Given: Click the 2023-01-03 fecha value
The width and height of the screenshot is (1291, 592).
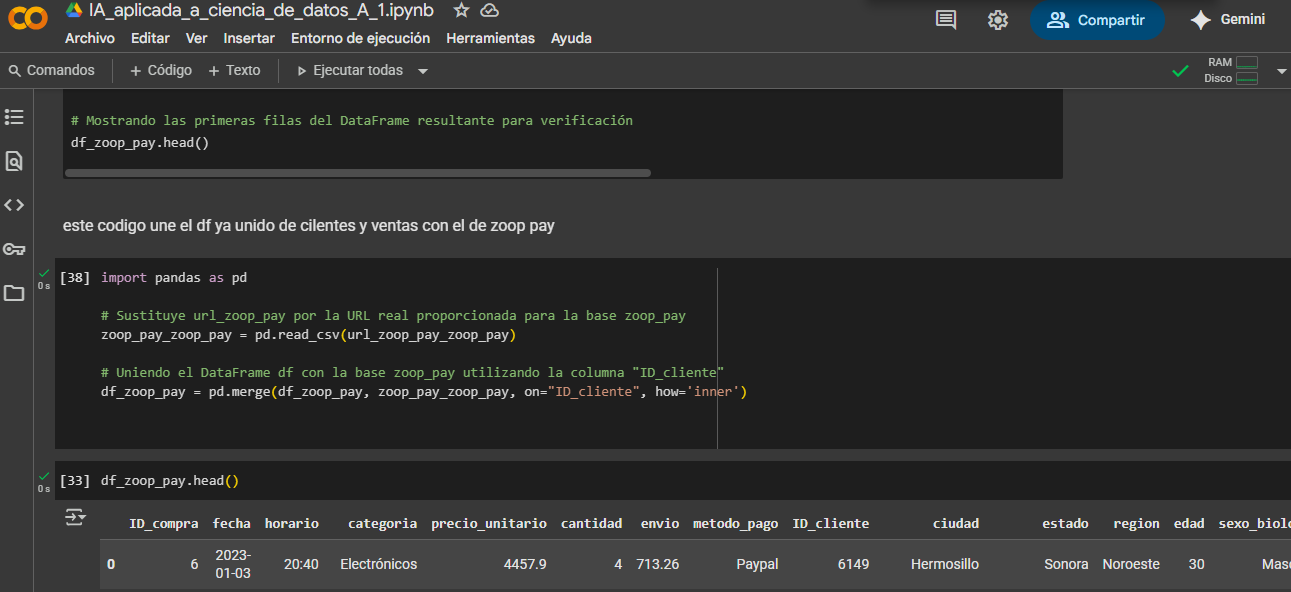Looking at the screenshot, I should (233, 564).
